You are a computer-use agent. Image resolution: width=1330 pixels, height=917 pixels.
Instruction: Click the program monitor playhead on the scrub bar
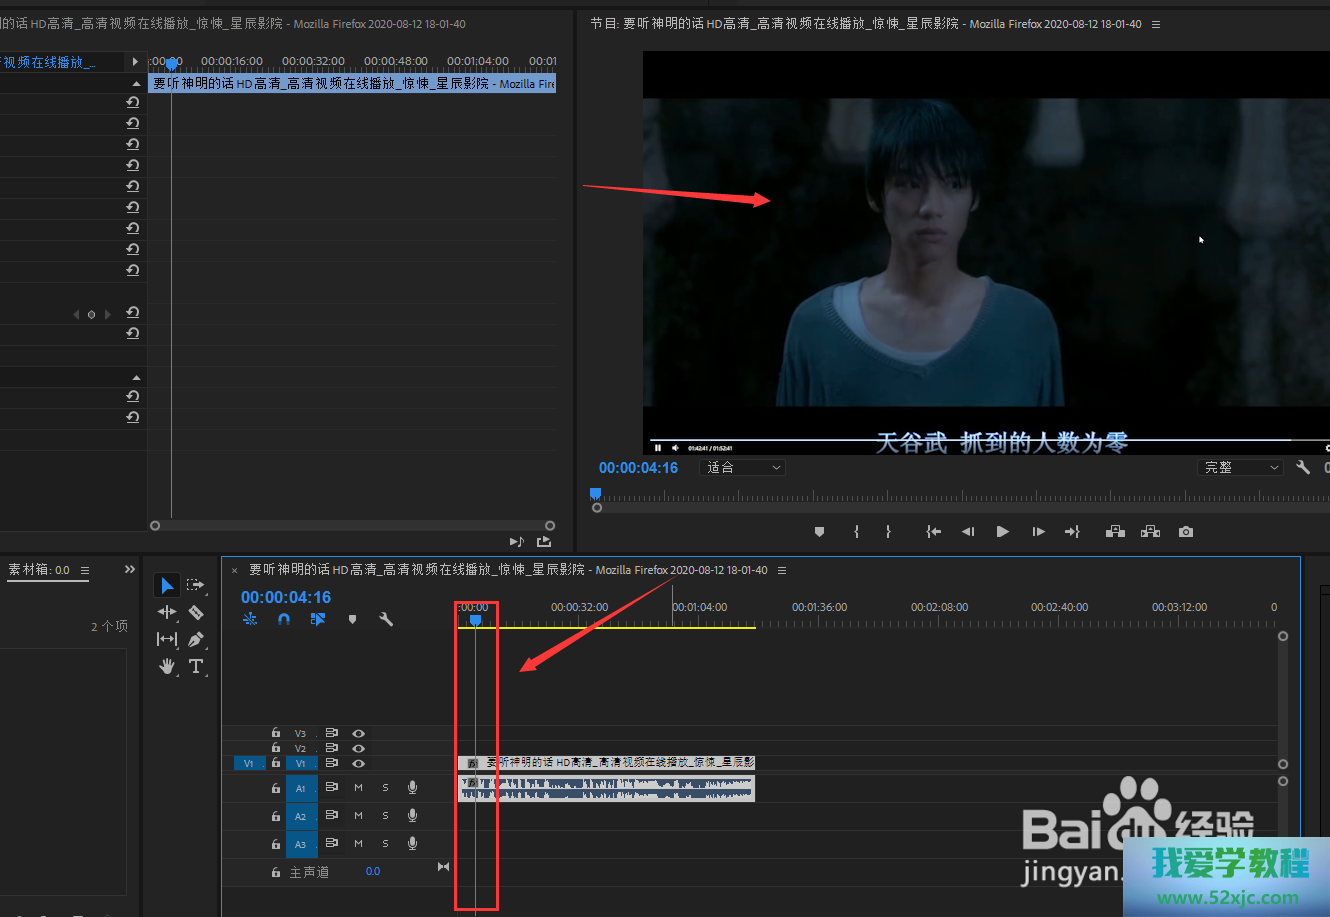[x=595, y=494]
